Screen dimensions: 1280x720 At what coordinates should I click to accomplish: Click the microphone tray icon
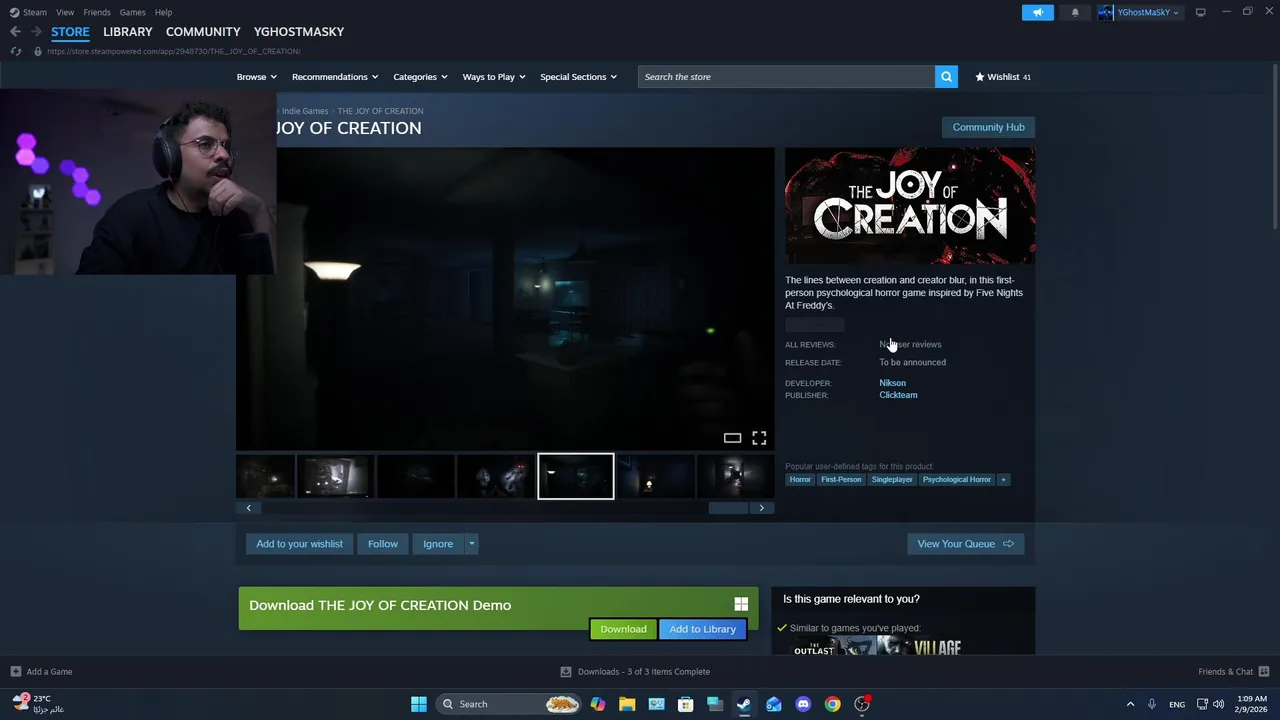[1152, 704]
